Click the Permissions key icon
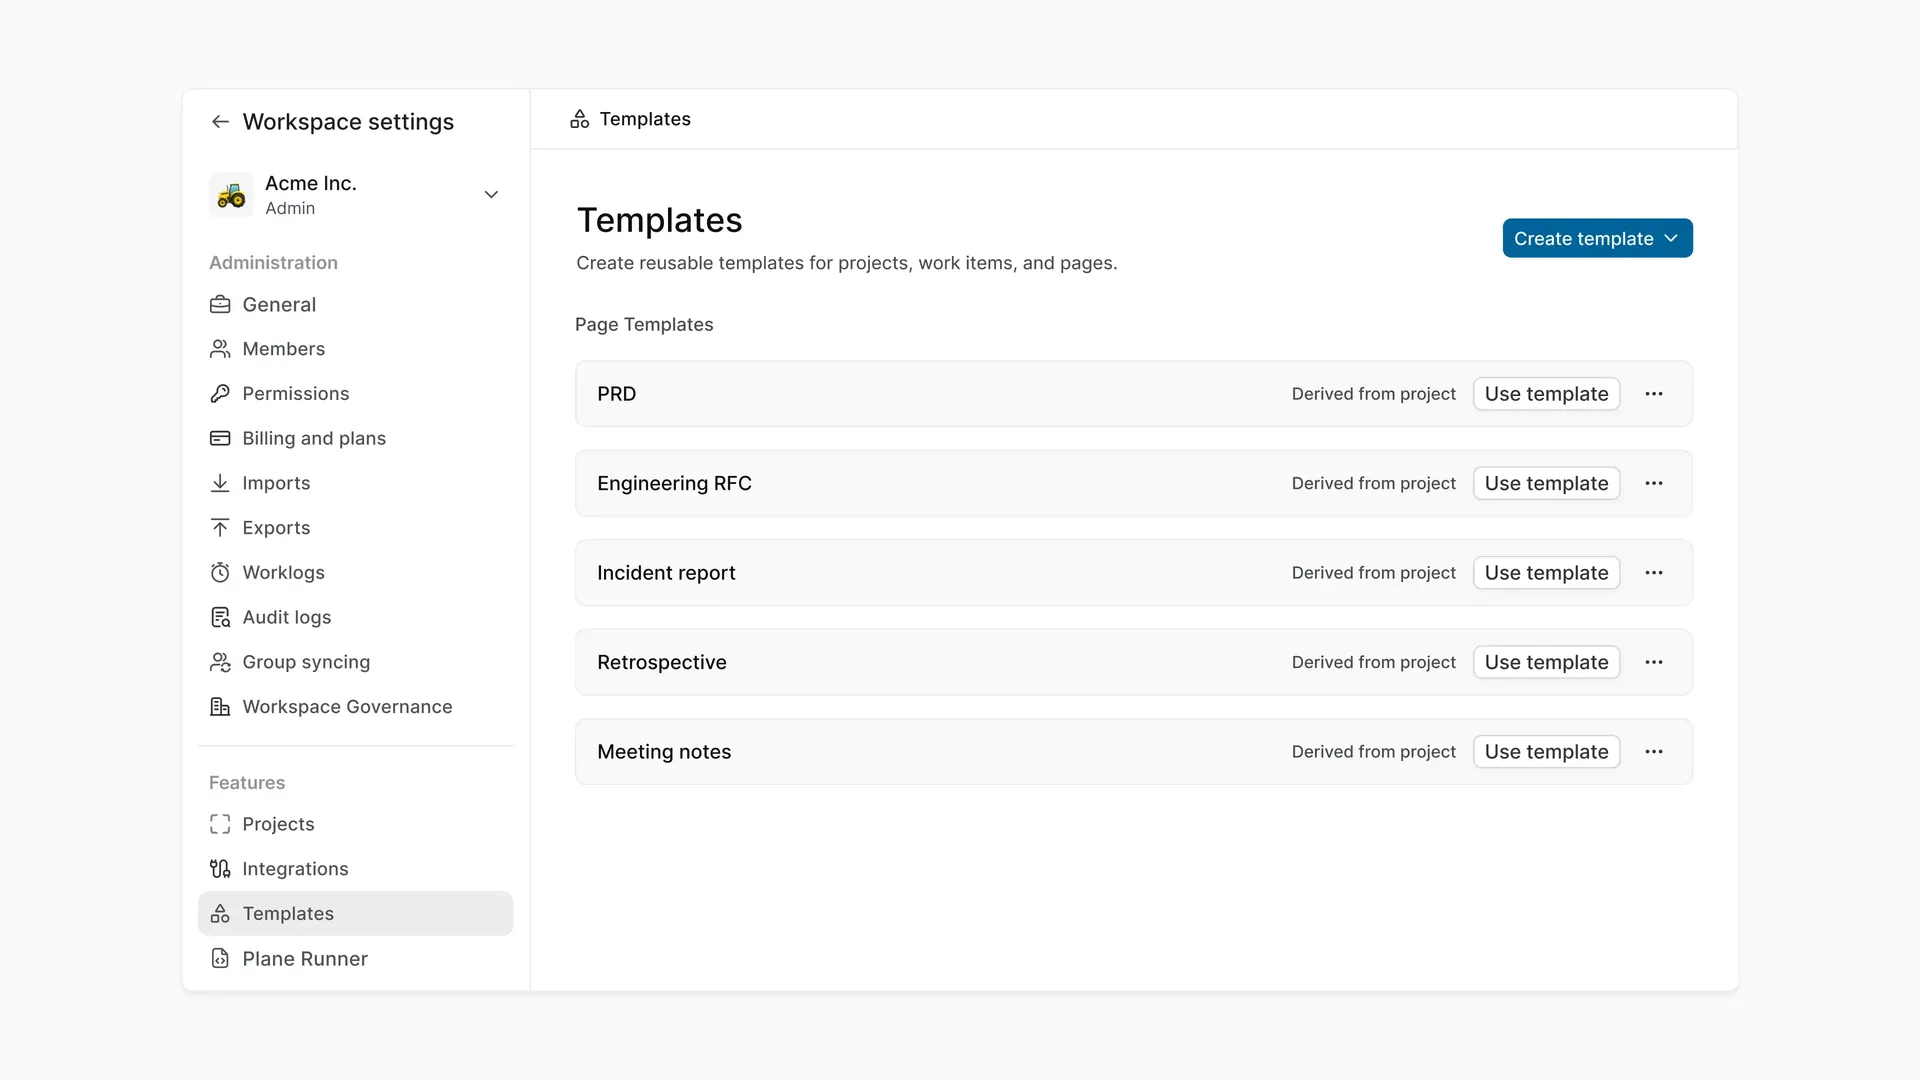This screenshot has height=1080, width=1920. (x=220, y=394)
